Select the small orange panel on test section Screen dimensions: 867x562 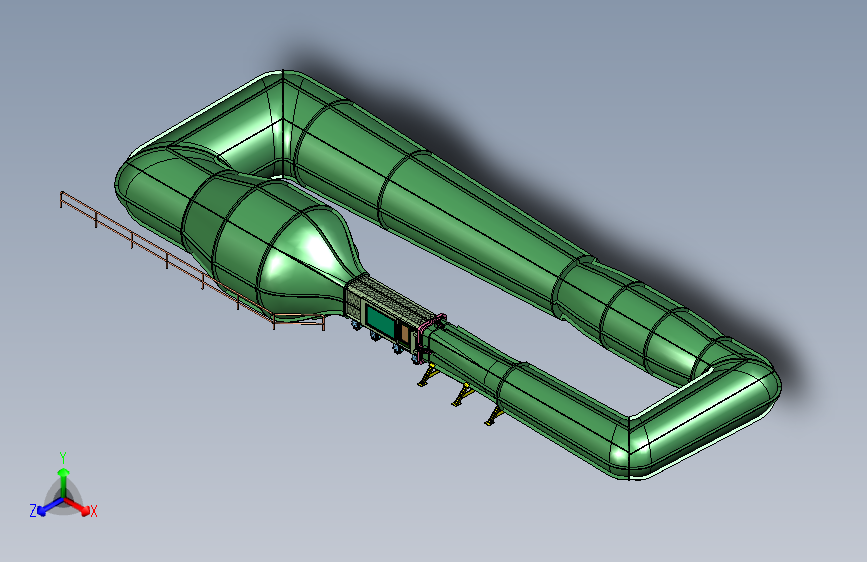point(405,334)
